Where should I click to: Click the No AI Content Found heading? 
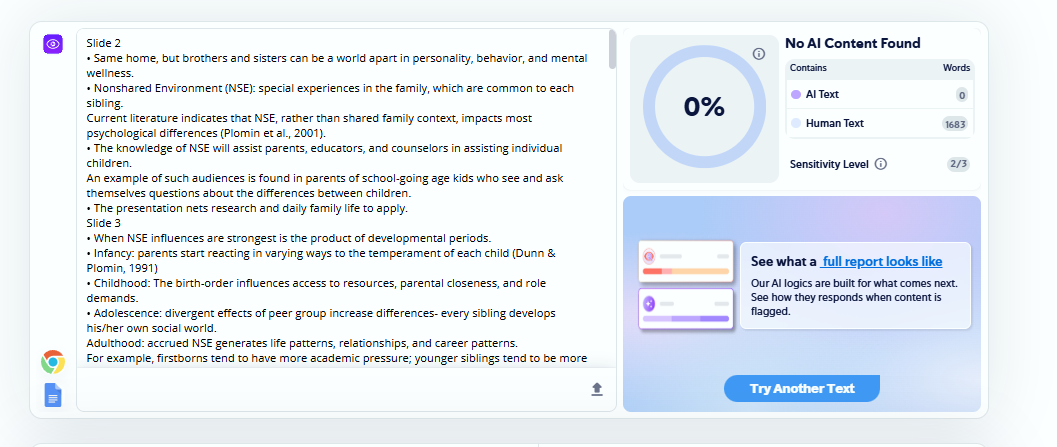click(x=853, y=43)
